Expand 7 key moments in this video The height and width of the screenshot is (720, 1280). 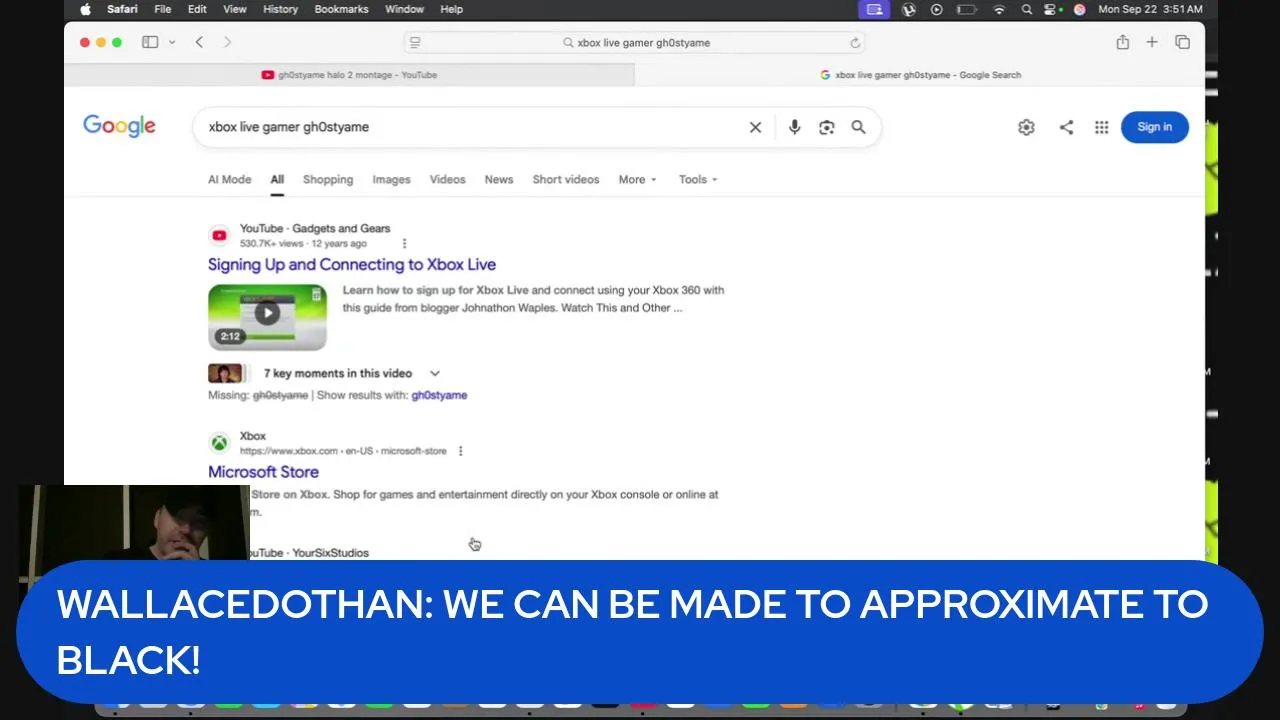[x=351, y=373]
